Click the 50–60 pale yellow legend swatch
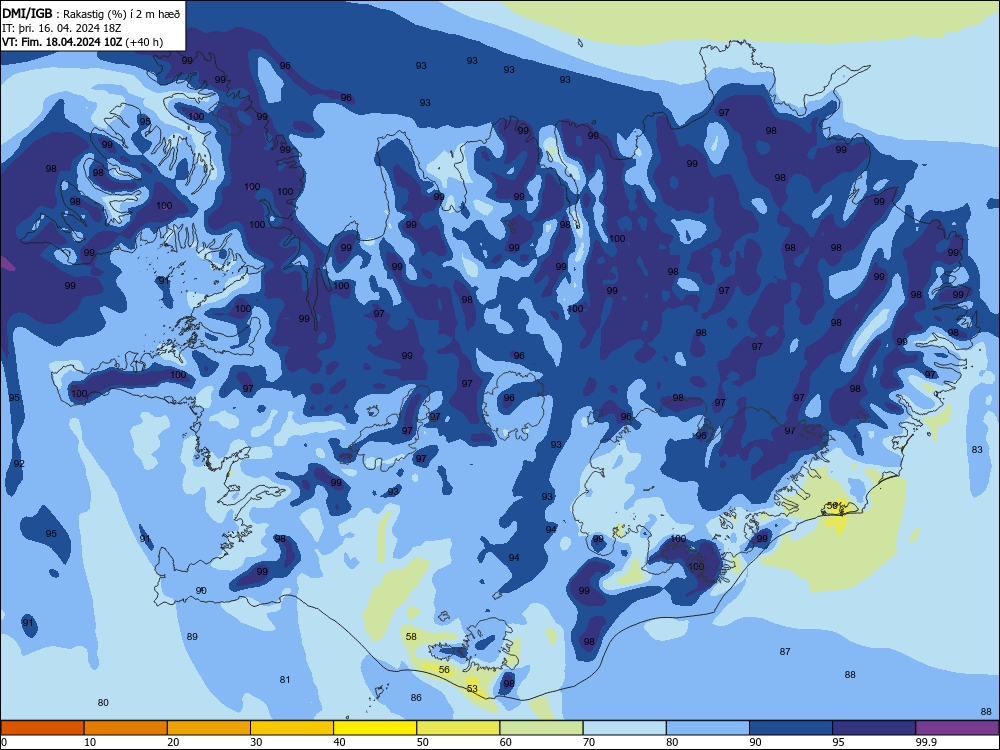This screenshot has width=1000, height=750. (x=459, y=728)
